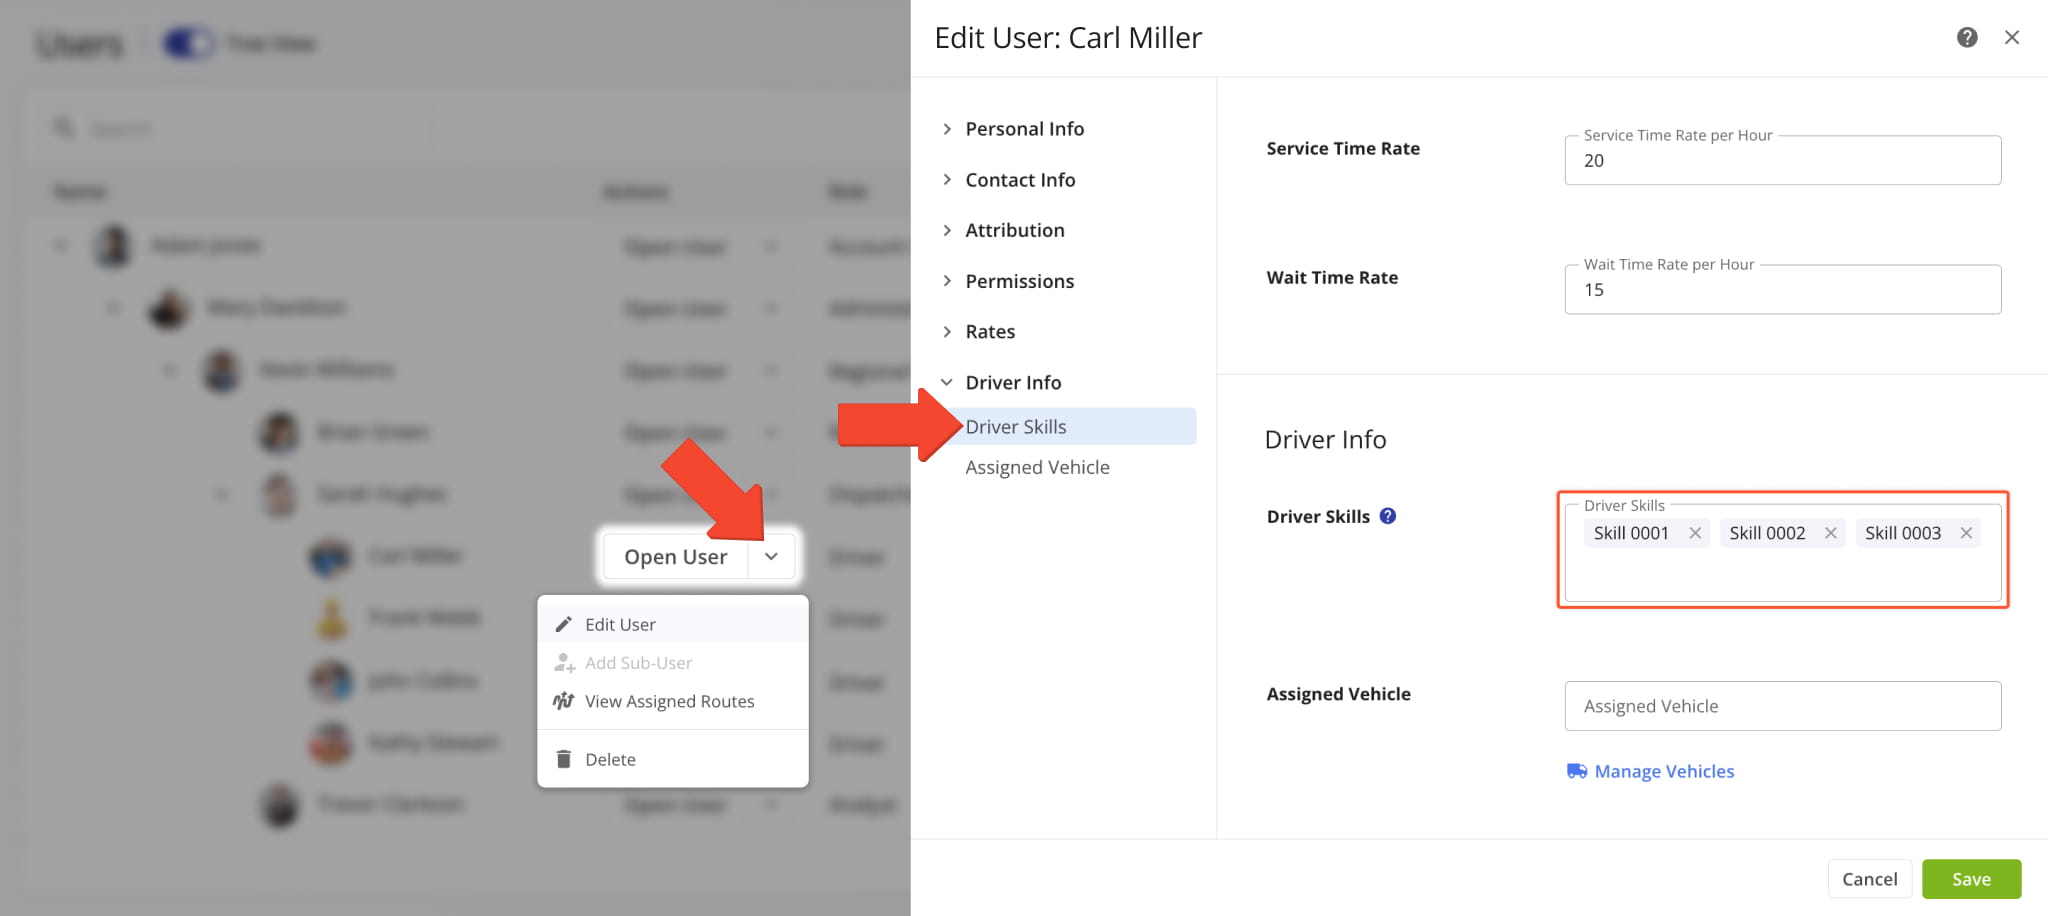This screenshot has width=2048, height=916.
Task: Click the pencil icon beside Edit User
Action: (564, 624)
